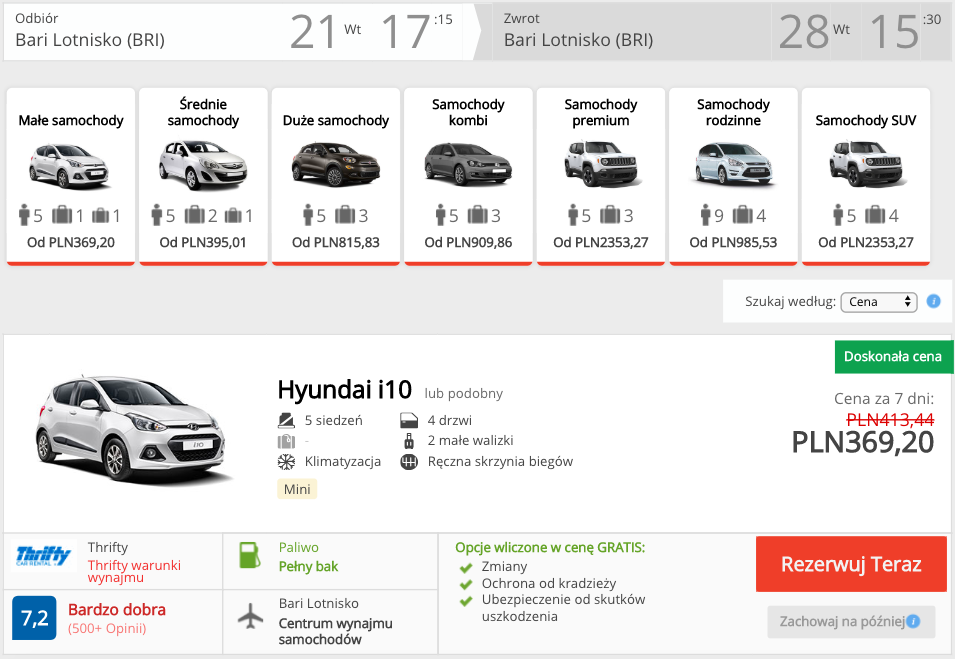Click the info icon beside the sort dropdown
The height and width of the screenshot is (659, 955).
pyautogui.click(x=933, y=301)
